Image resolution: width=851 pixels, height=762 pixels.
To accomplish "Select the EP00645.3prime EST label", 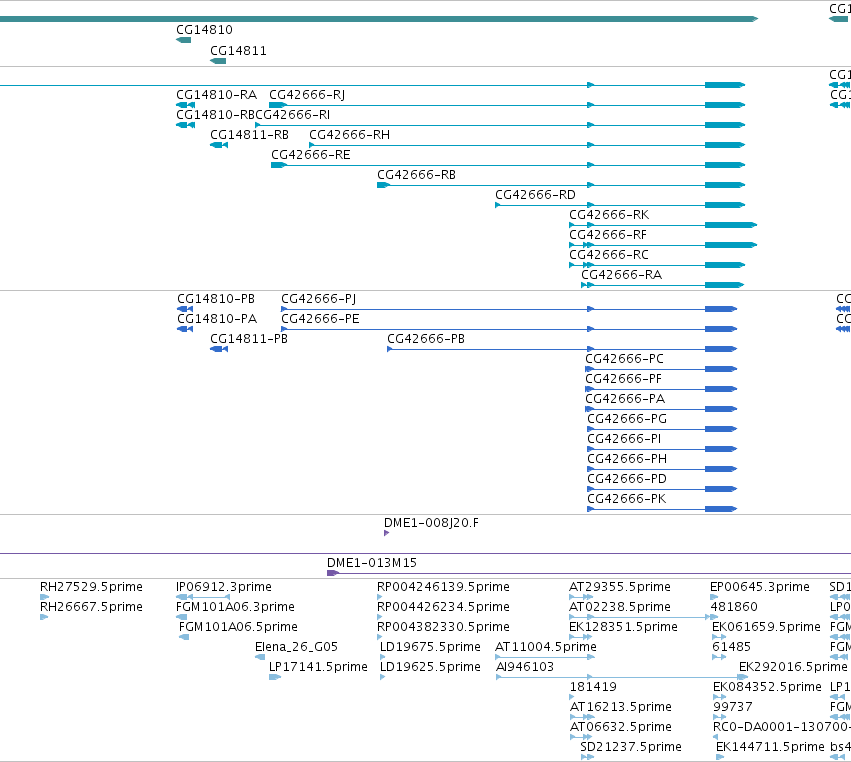I will coord(760,587).
